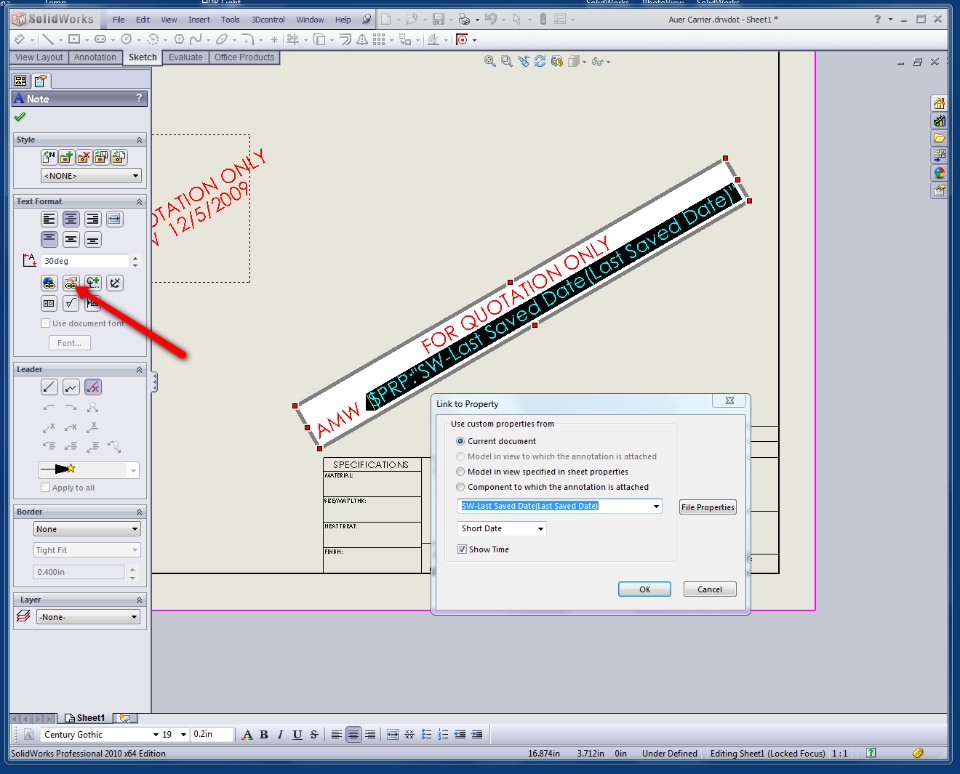Select the Multi-jog Leader icon
The height and width of the screenshot is (774, 960).
(x=71, y=387)
